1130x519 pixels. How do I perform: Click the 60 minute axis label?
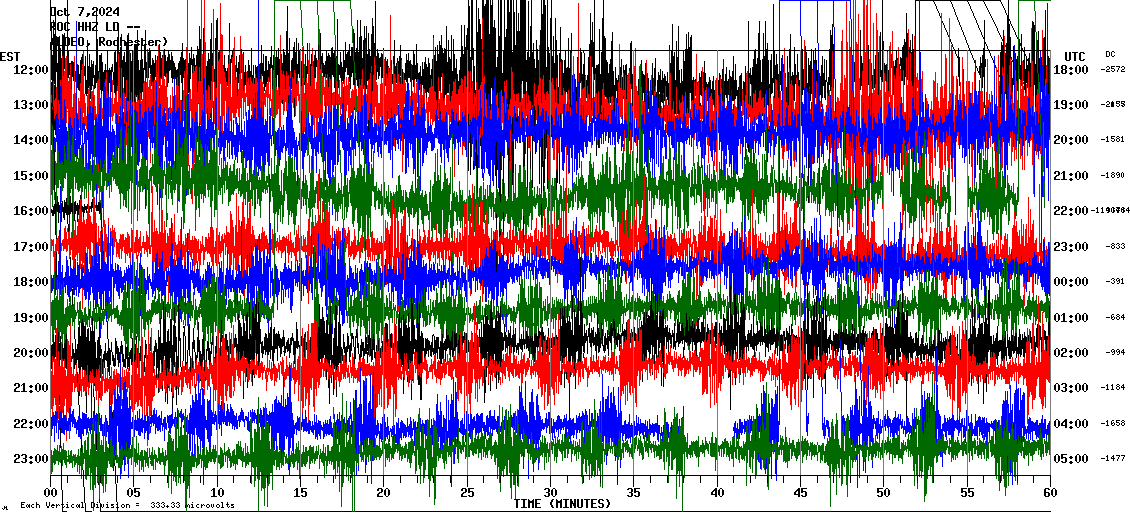1050,492
